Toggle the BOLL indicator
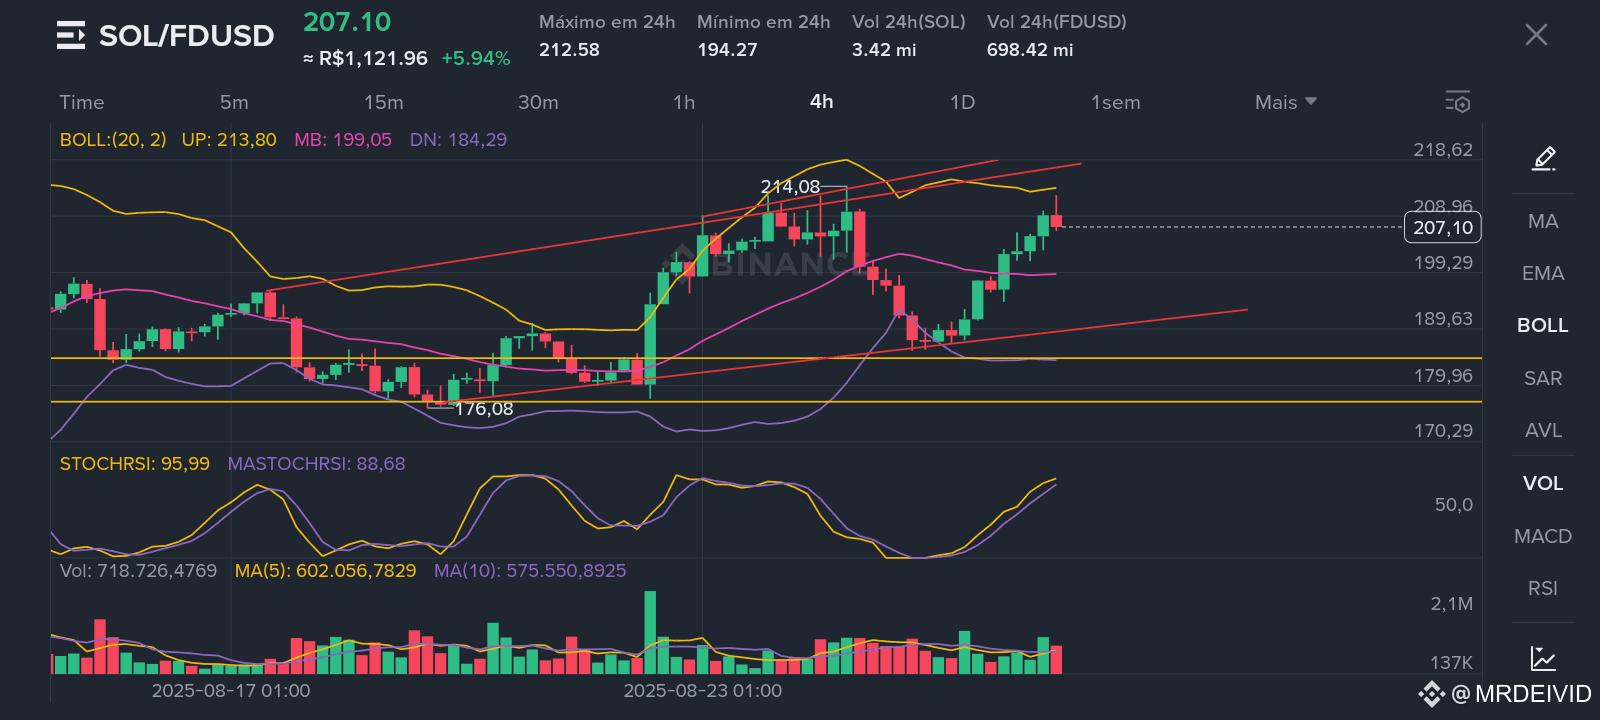1600x720 pixels. (x=1543, y=325)
